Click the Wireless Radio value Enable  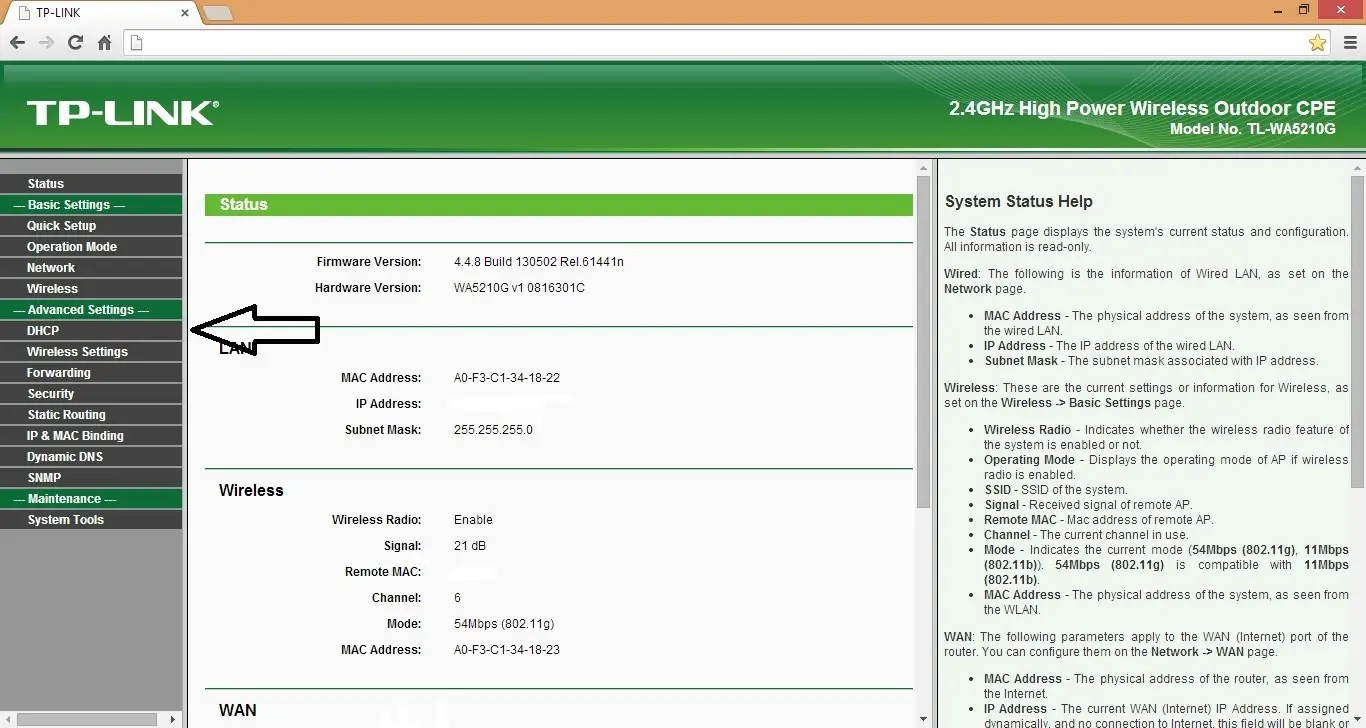click(x=473, y=520)
